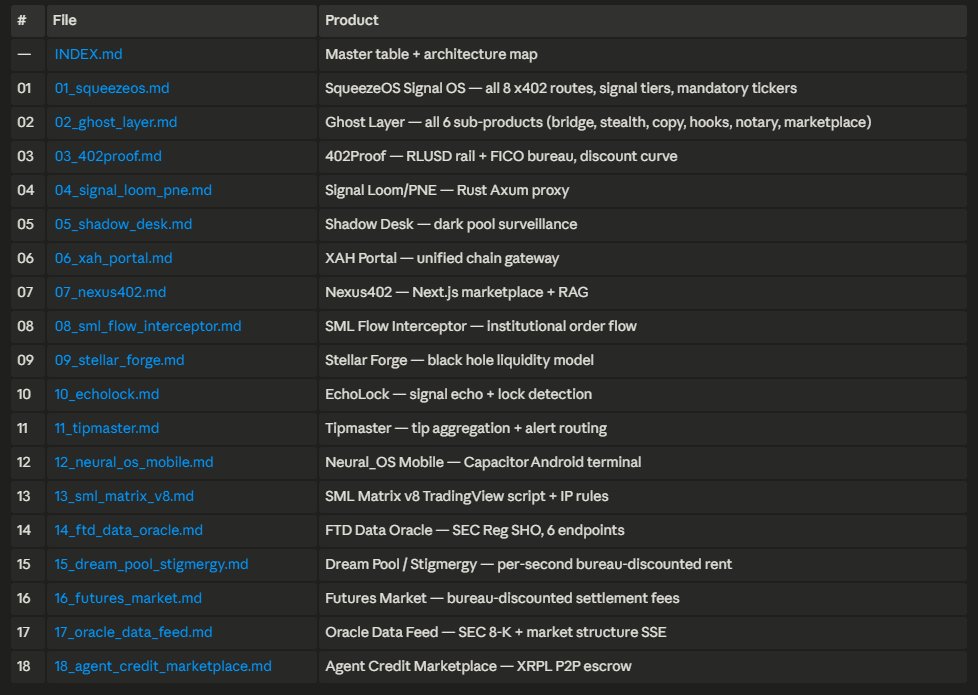Select 'Agent Credit Marketplace — XRPL P2P escrow'
978x695 pixels.
pos(478,666)
